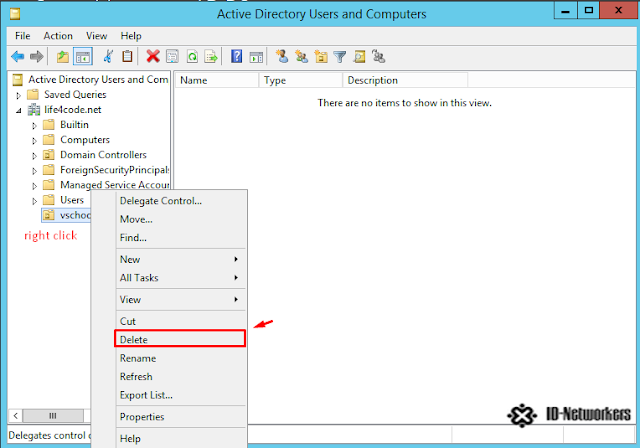Expand the Saved Queries tree node

click(x=18, y=95)
